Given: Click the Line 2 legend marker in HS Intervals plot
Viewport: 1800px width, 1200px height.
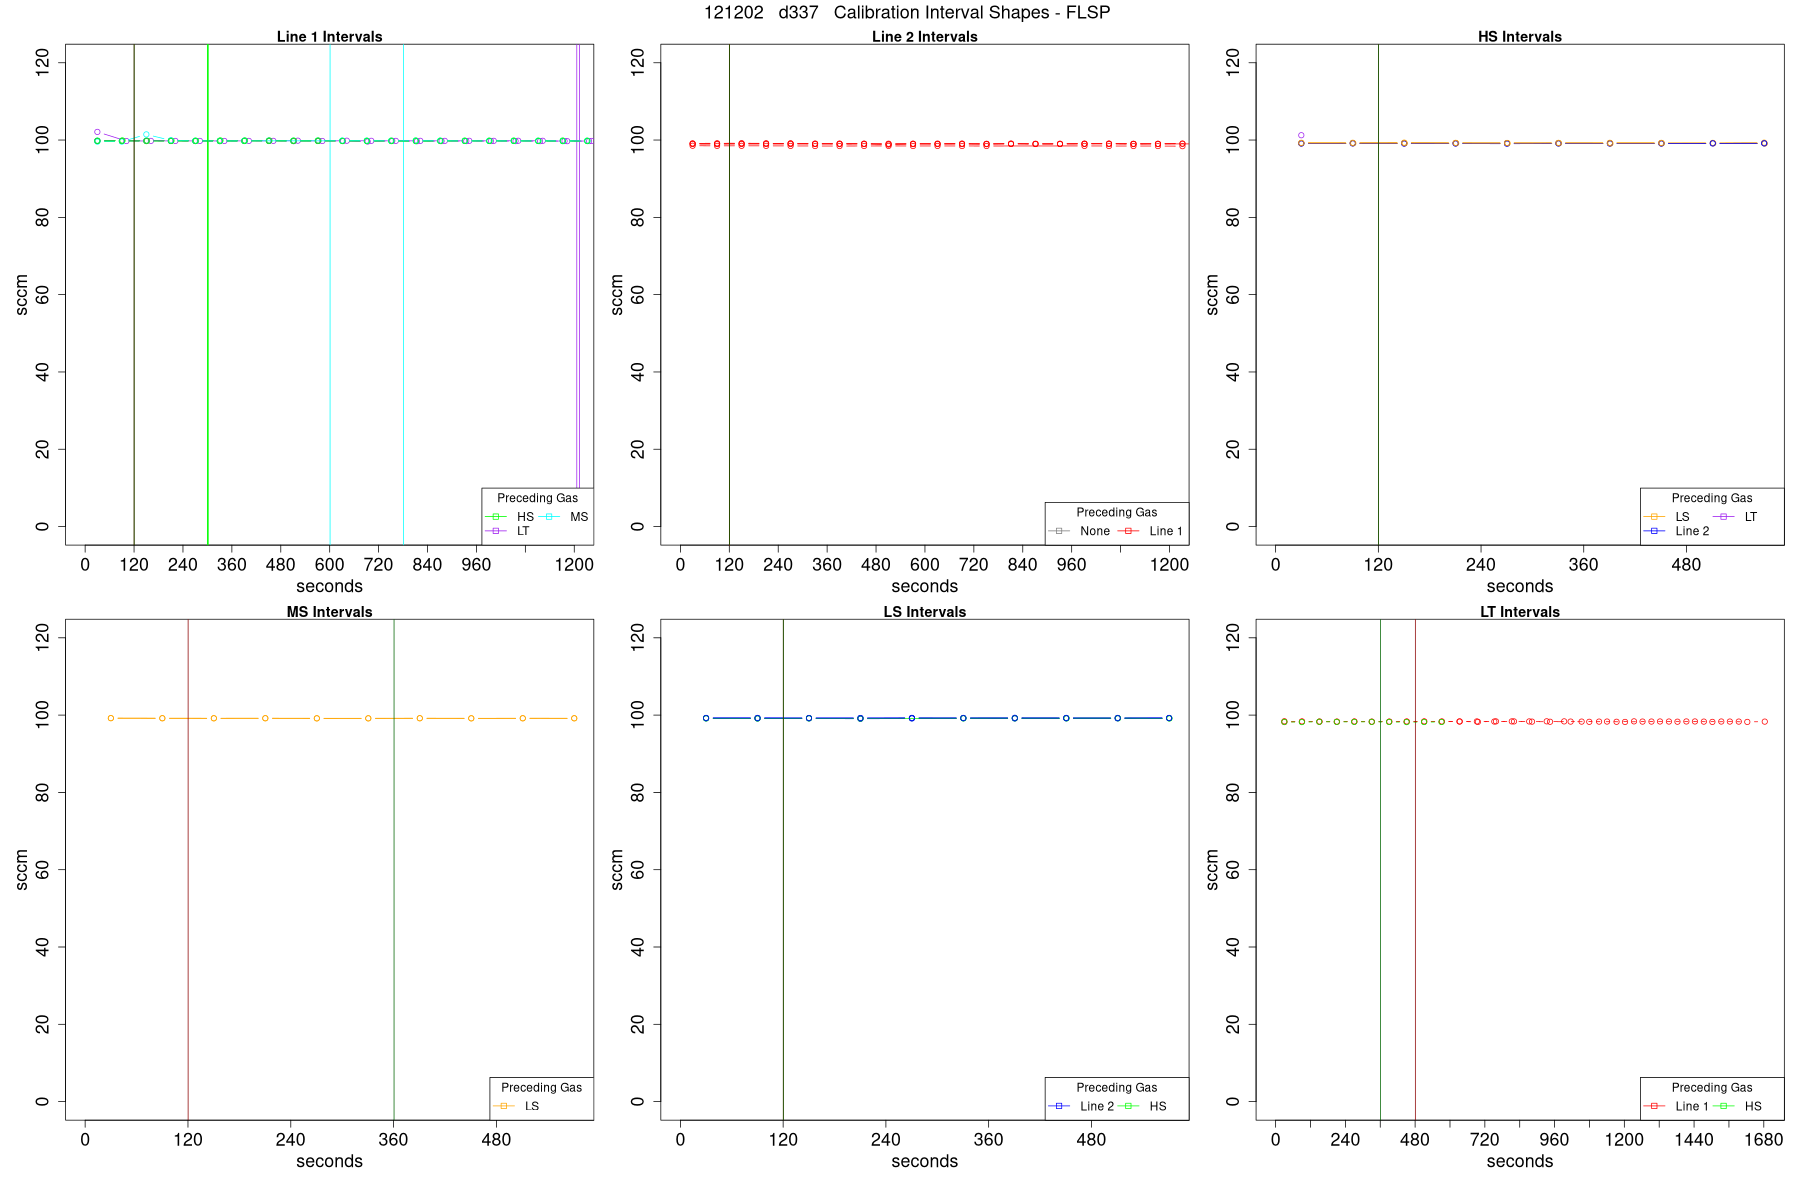Looking at the screenshot, I should pos(1656,531).
